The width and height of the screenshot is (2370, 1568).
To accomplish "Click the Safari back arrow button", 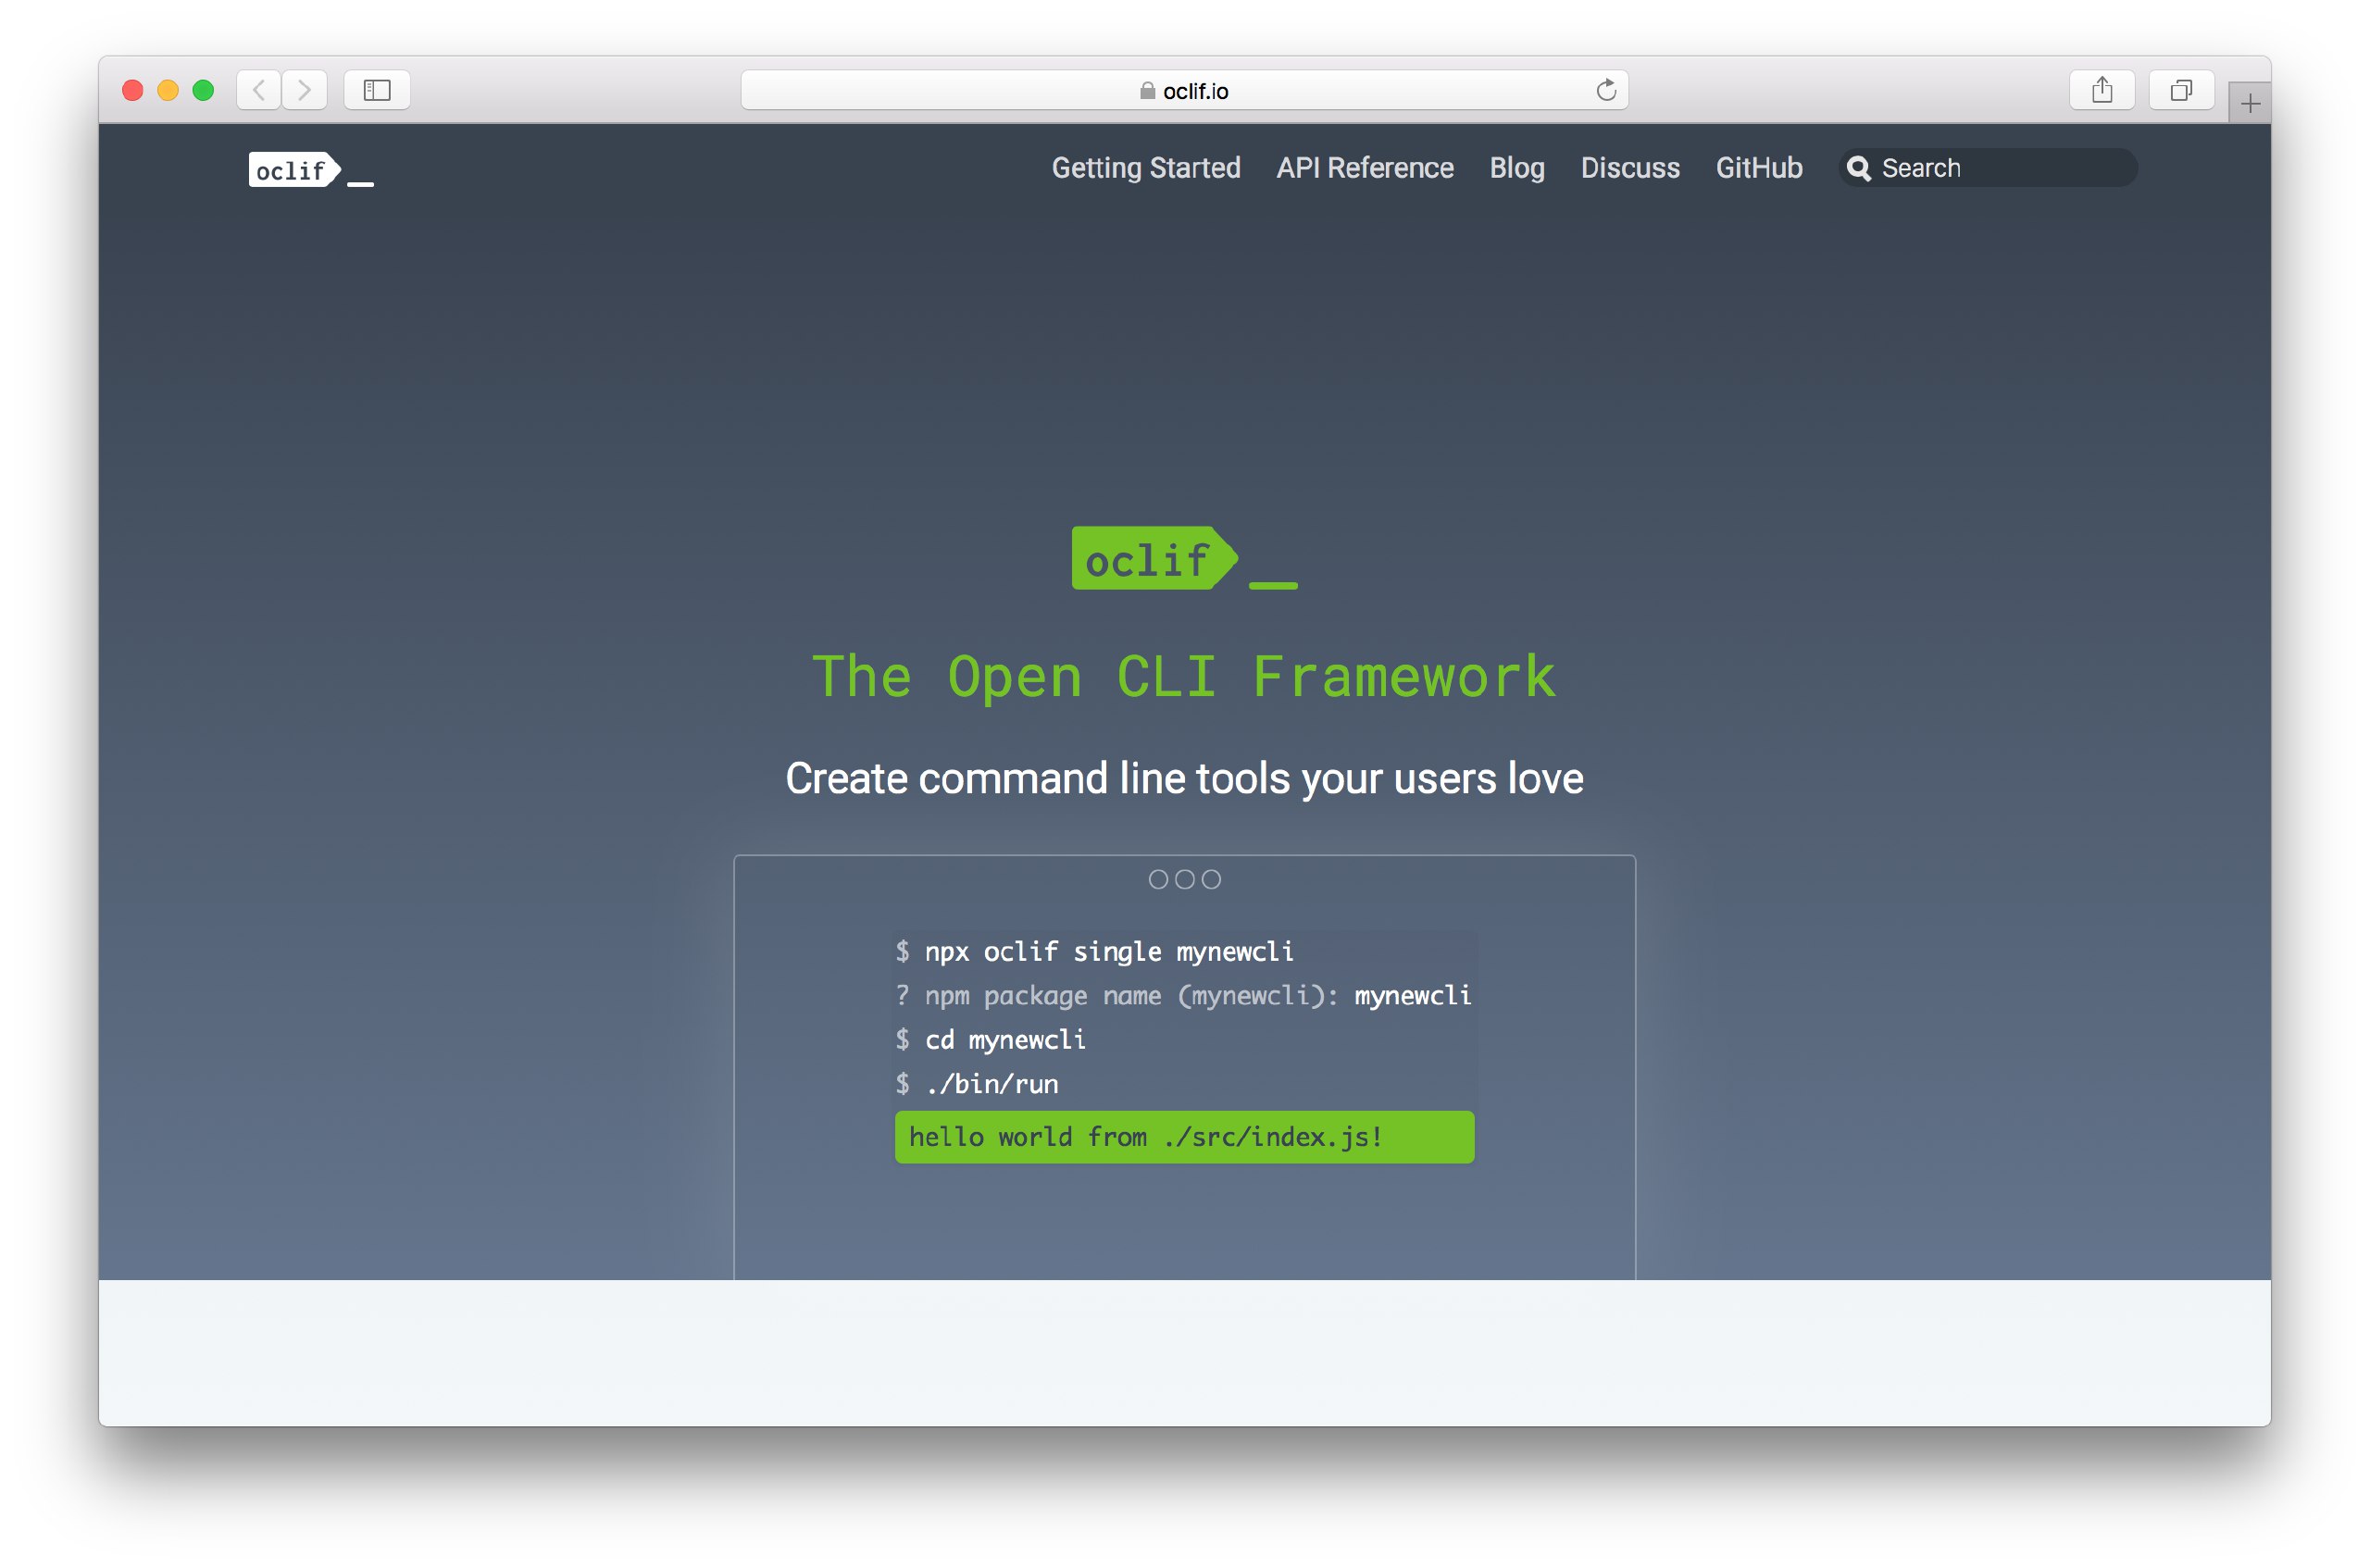I will pyautogui.click(x=258, y=90).
